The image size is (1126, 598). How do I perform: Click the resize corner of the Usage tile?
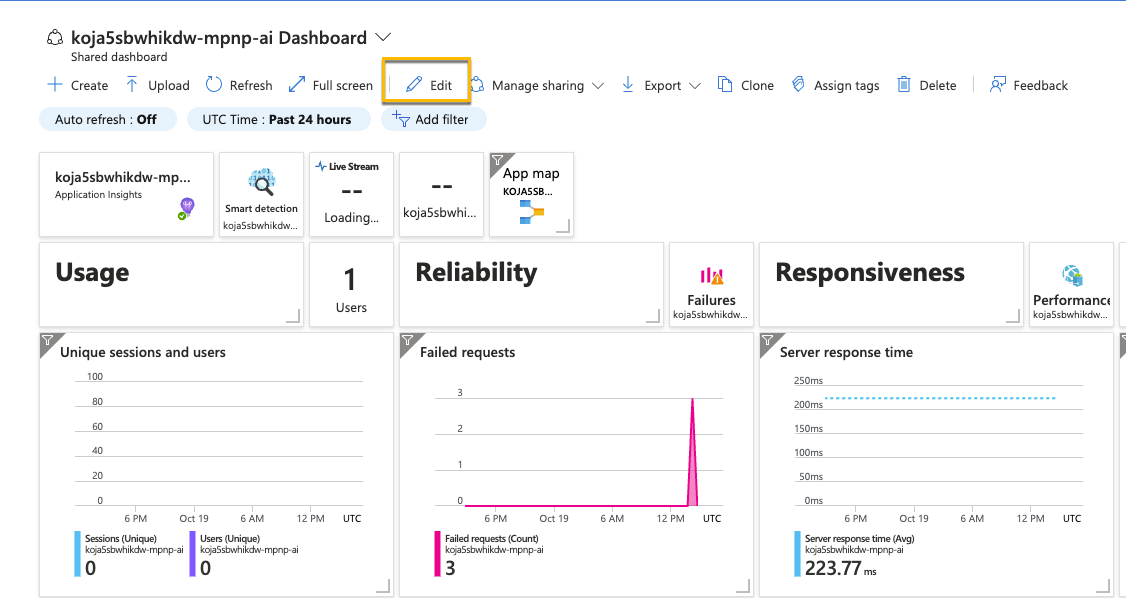point(294,317)
